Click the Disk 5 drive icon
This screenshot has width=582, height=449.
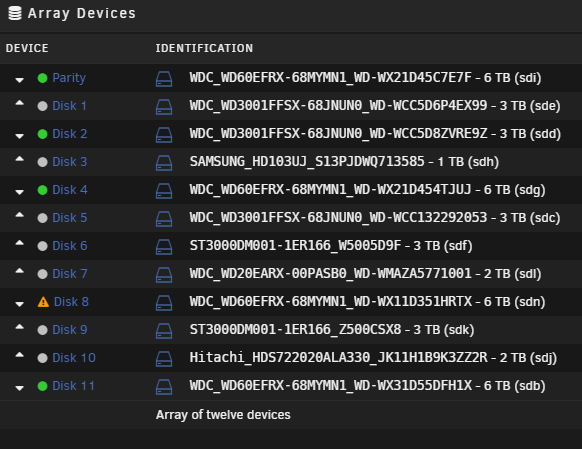(164, 219)
